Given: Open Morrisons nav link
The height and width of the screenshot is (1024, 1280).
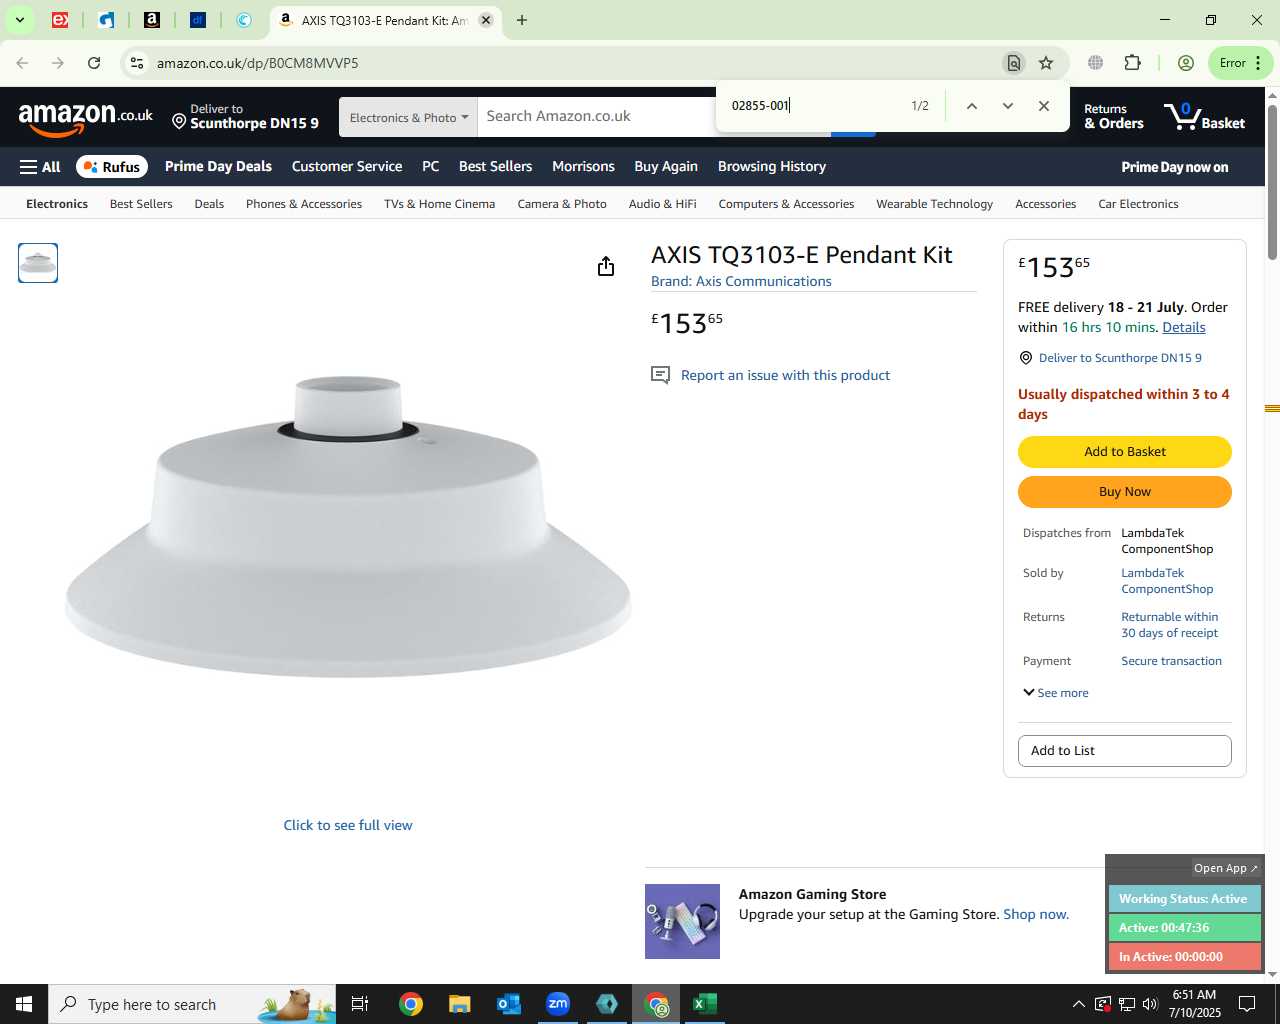Looking at the screenshot, I should point(583,167).
